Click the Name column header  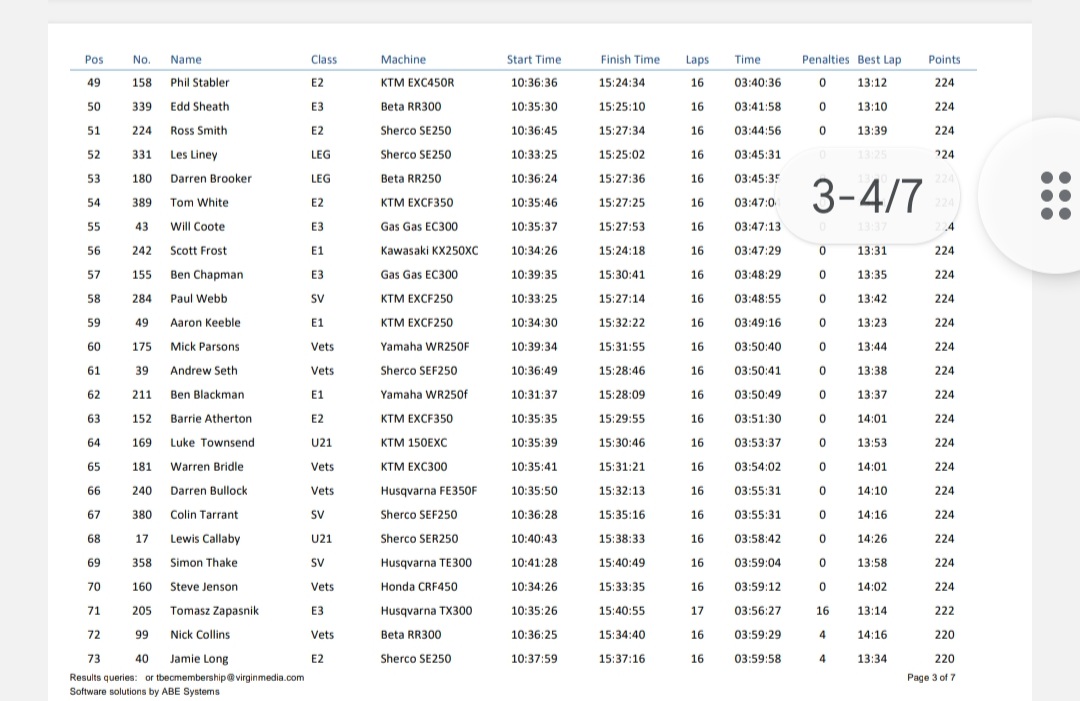pos(186,59)
